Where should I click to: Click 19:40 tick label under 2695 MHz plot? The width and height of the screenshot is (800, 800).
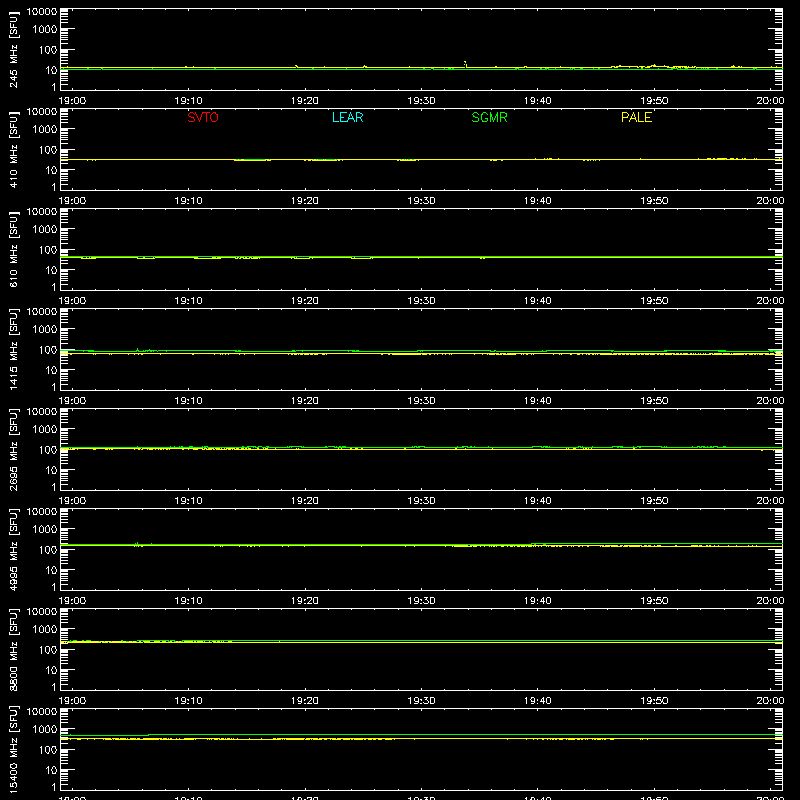point(538,501)
